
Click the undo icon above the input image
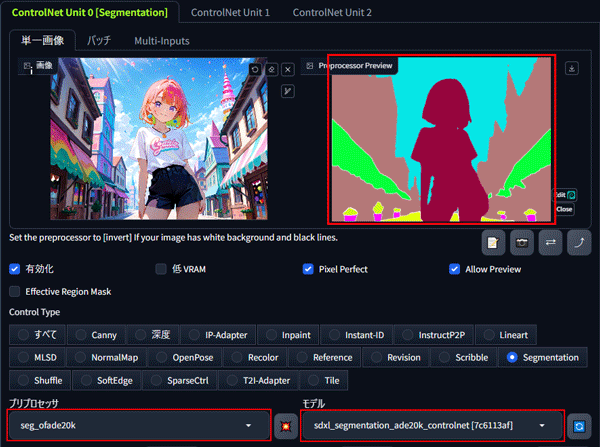tap(255, 69)
